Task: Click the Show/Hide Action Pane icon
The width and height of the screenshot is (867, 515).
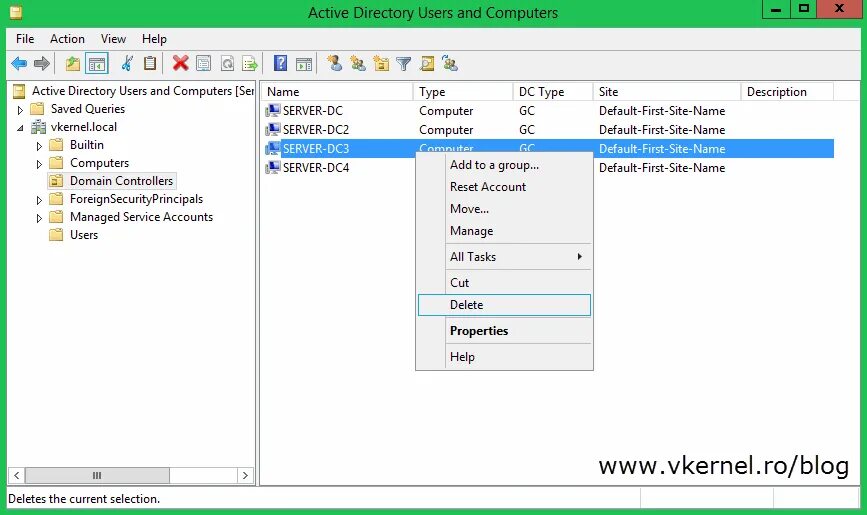Action: 304,64
